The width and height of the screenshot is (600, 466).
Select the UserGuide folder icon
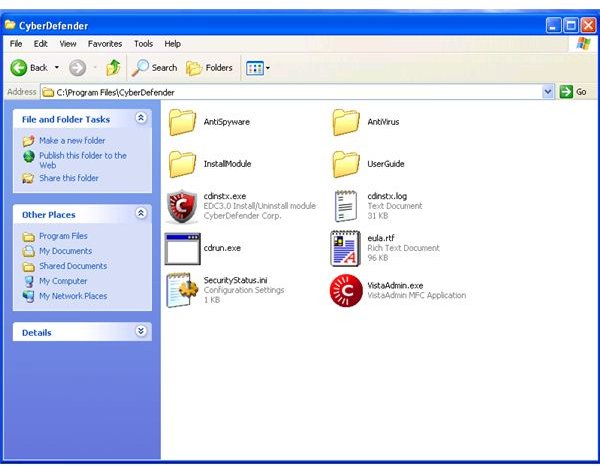tap(346, 164)
